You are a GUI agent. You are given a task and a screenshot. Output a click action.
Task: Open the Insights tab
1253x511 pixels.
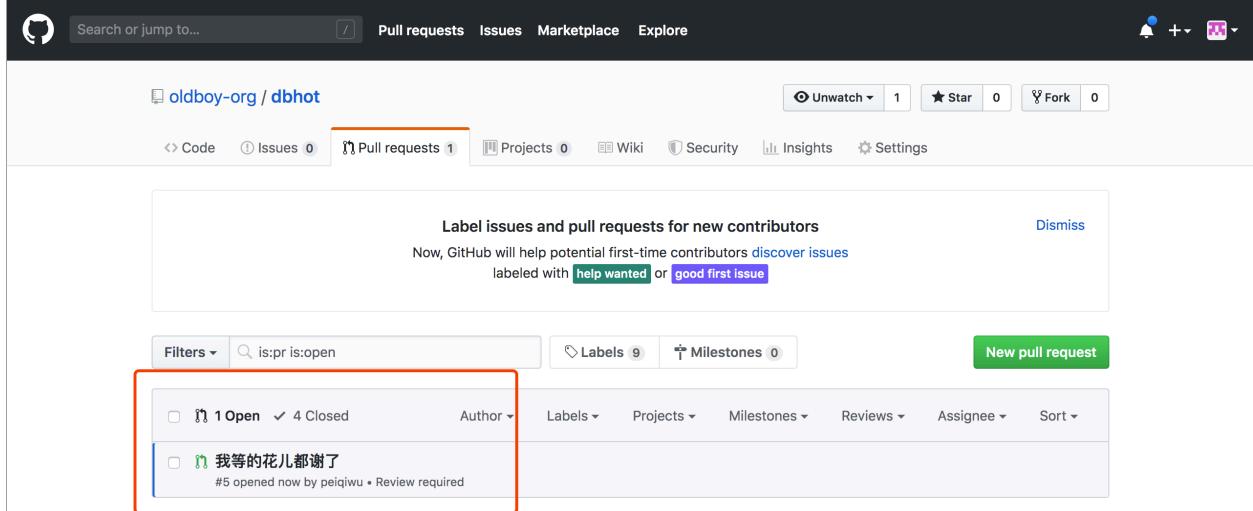coord(797,148)
